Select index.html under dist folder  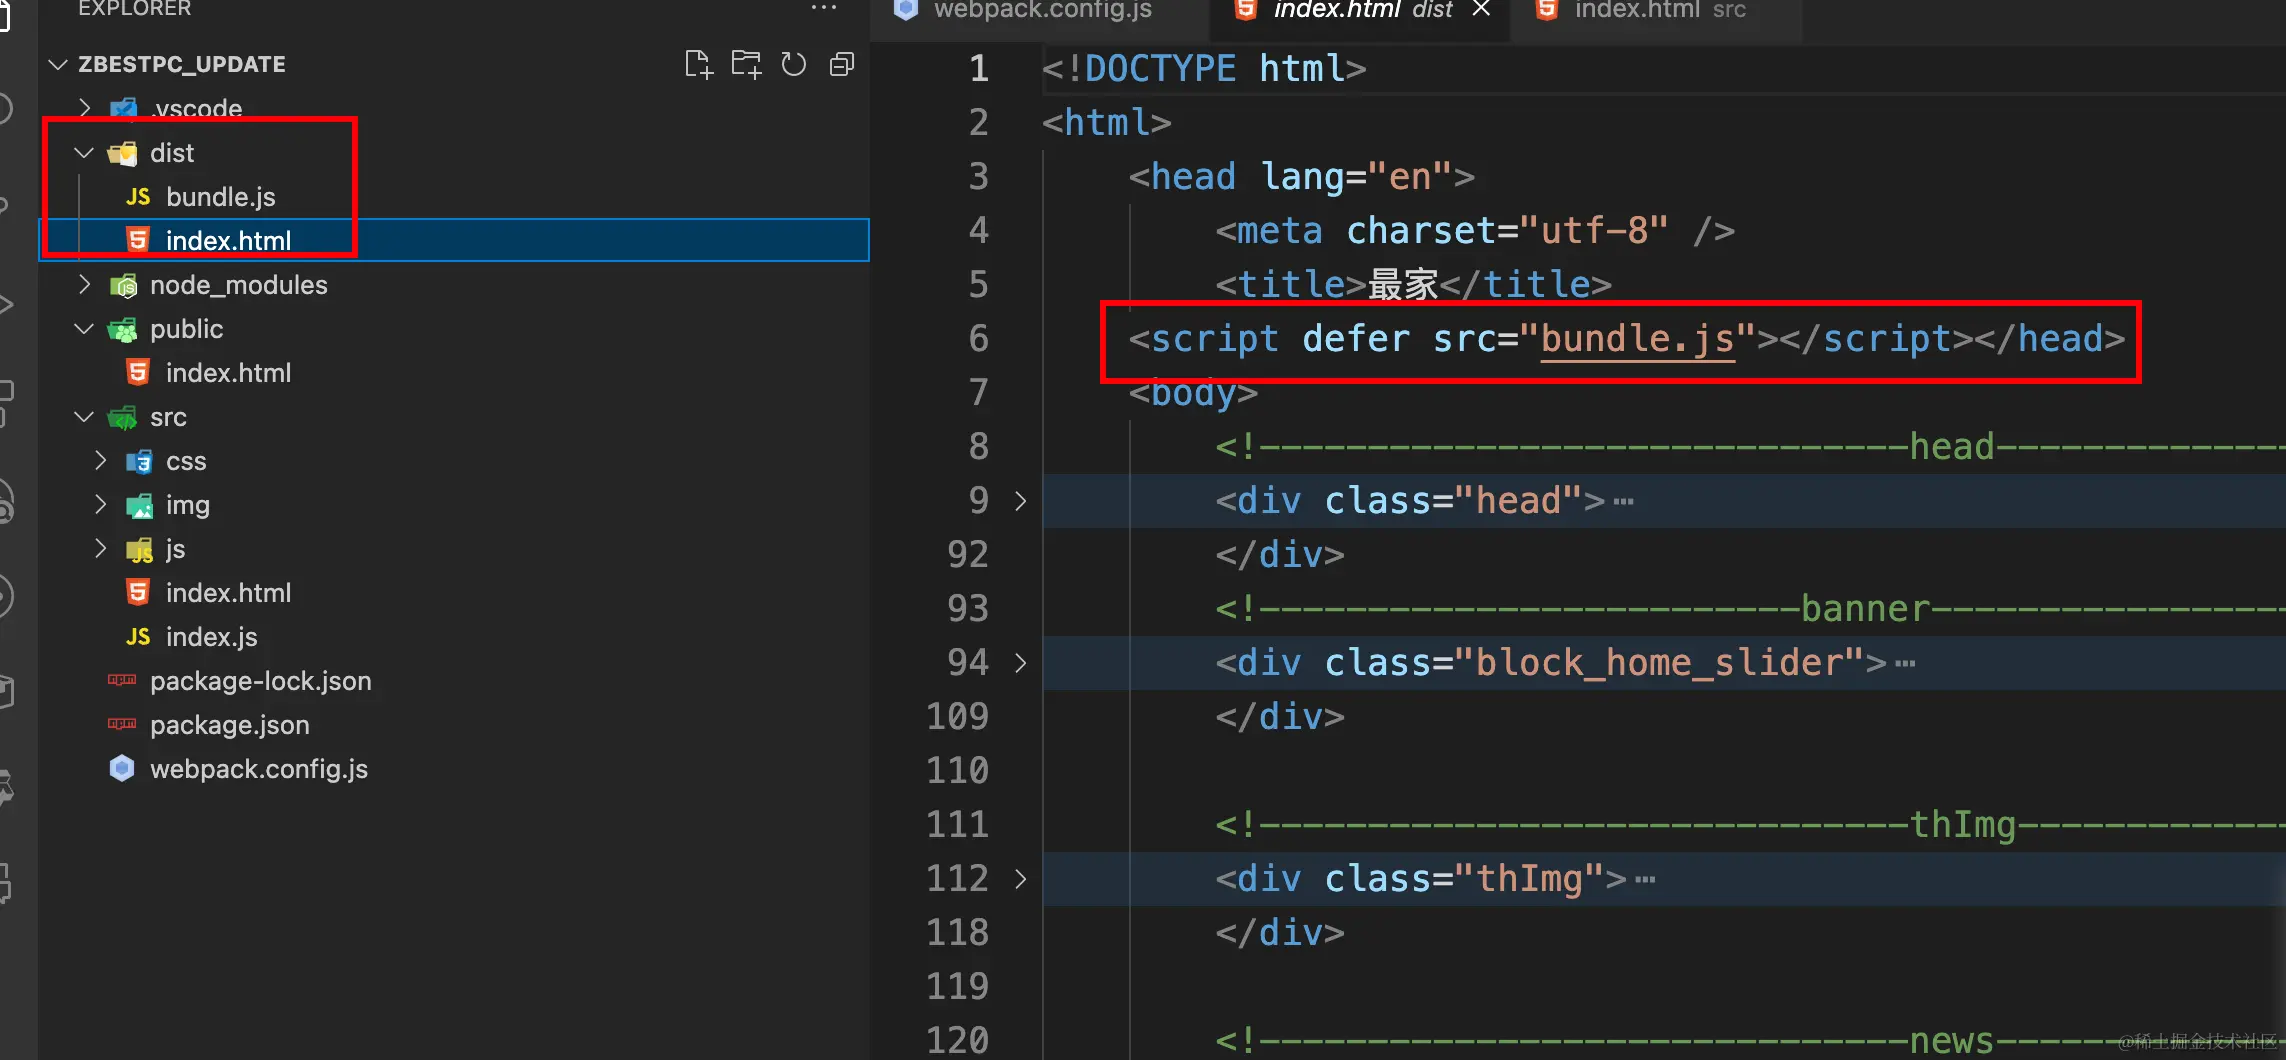454,241
